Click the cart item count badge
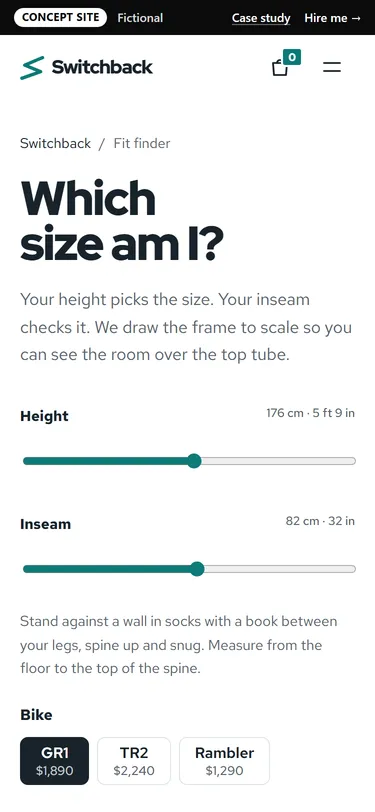Viewport: 375px width, 812px height. click(292, 57)
